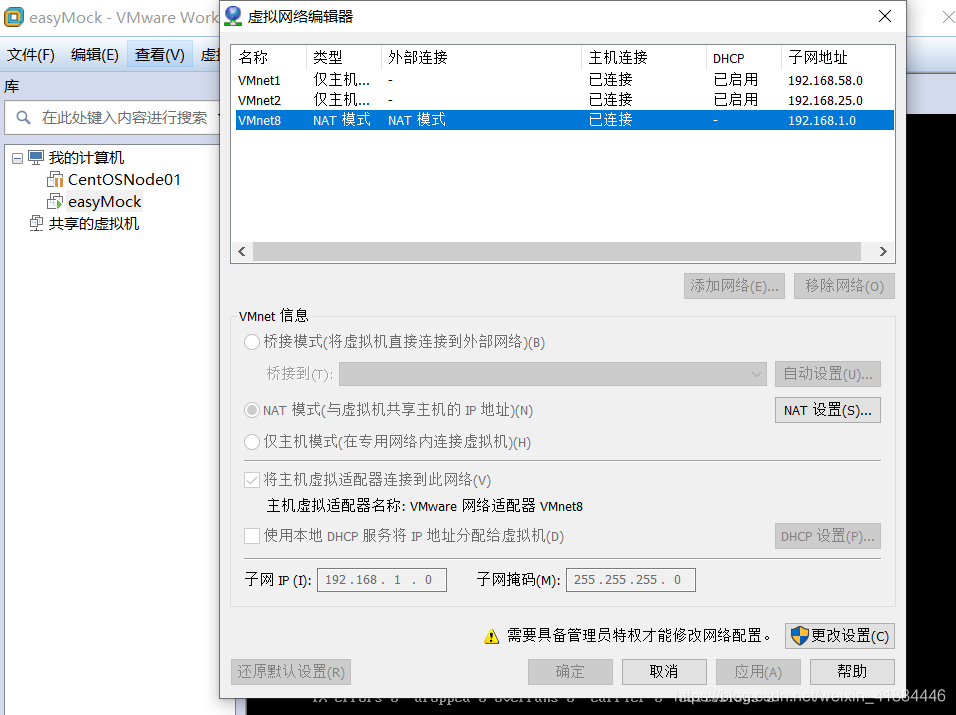Select the VMnet8 NAT network row

point(565,120)
